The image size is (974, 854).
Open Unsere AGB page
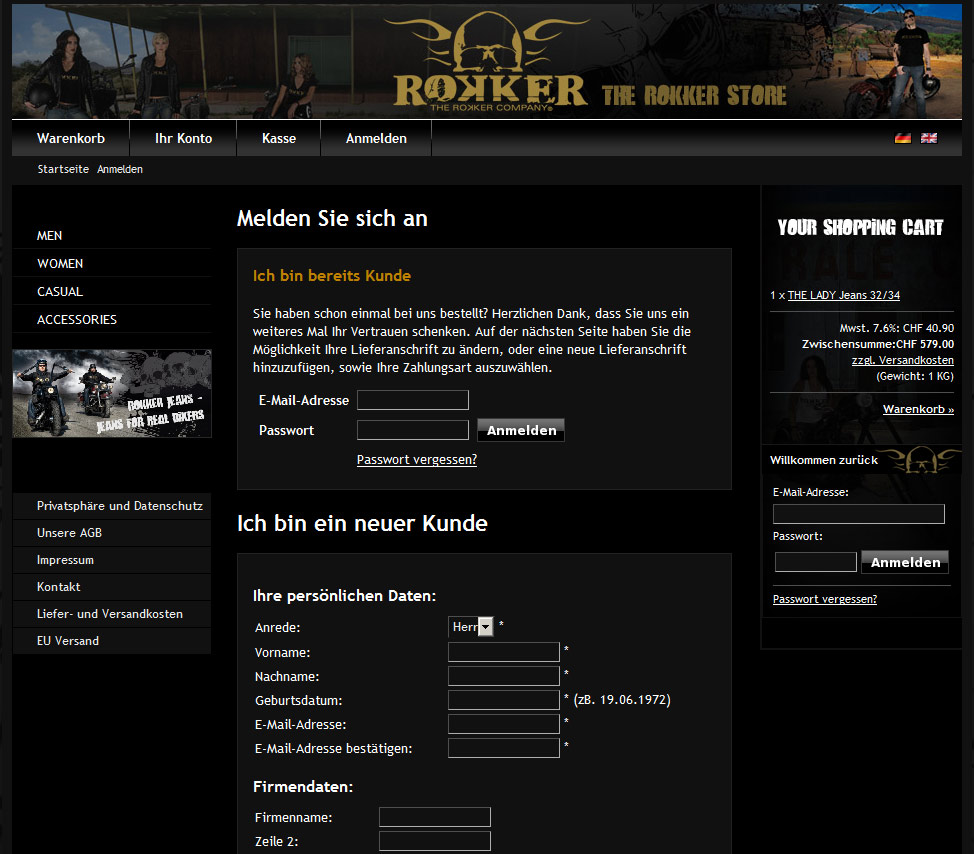pos(112,533)
